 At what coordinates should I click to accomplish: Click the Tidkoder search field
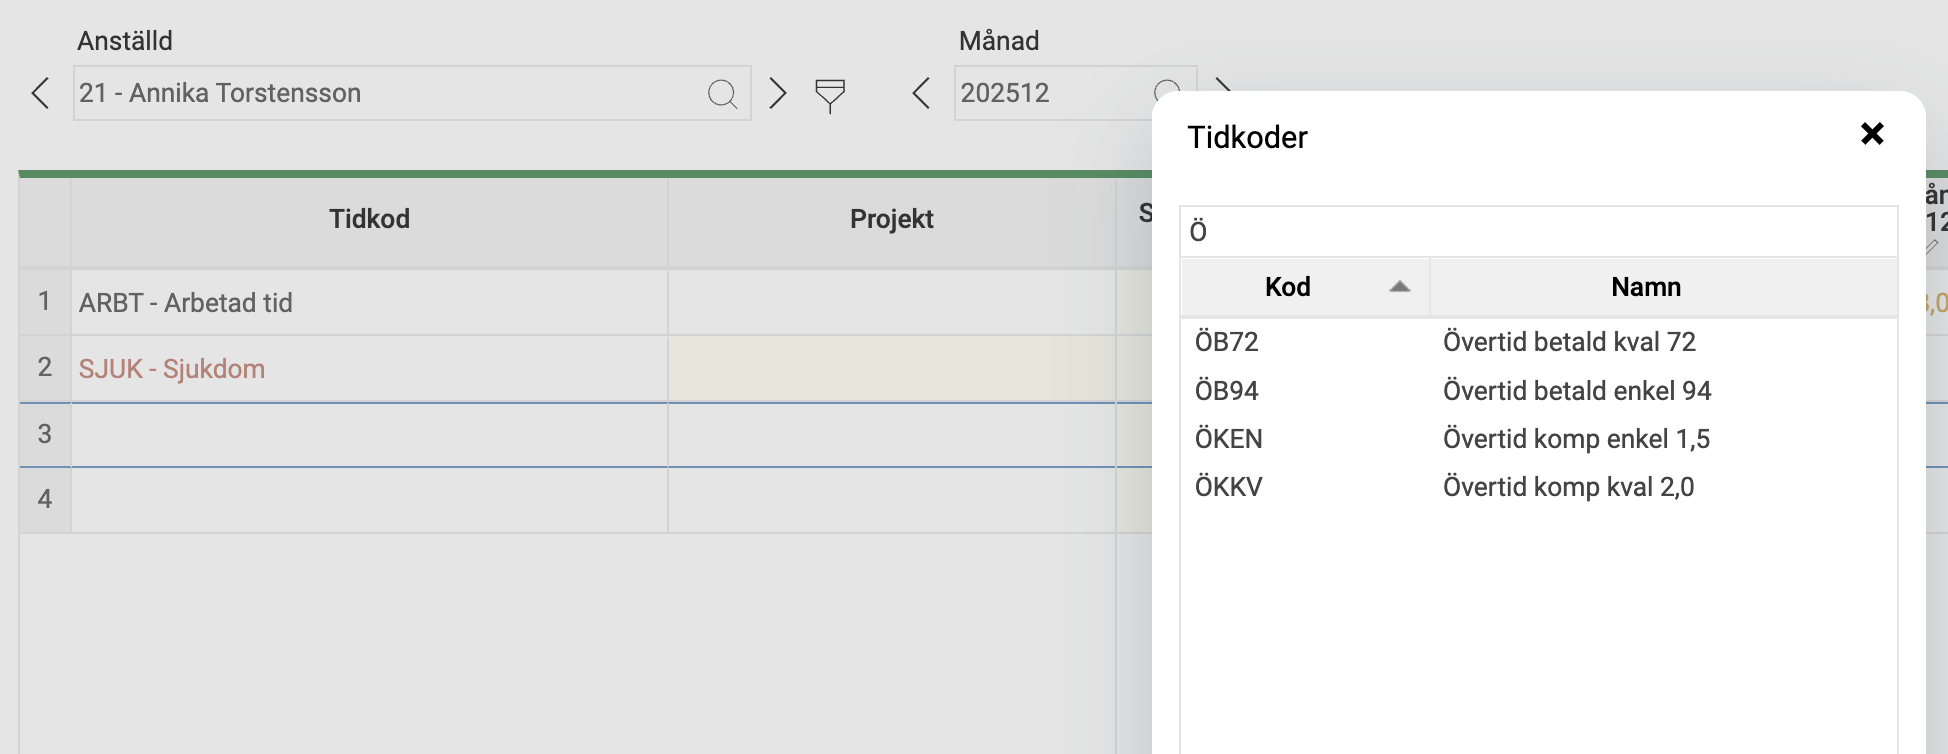(1538, 232)
